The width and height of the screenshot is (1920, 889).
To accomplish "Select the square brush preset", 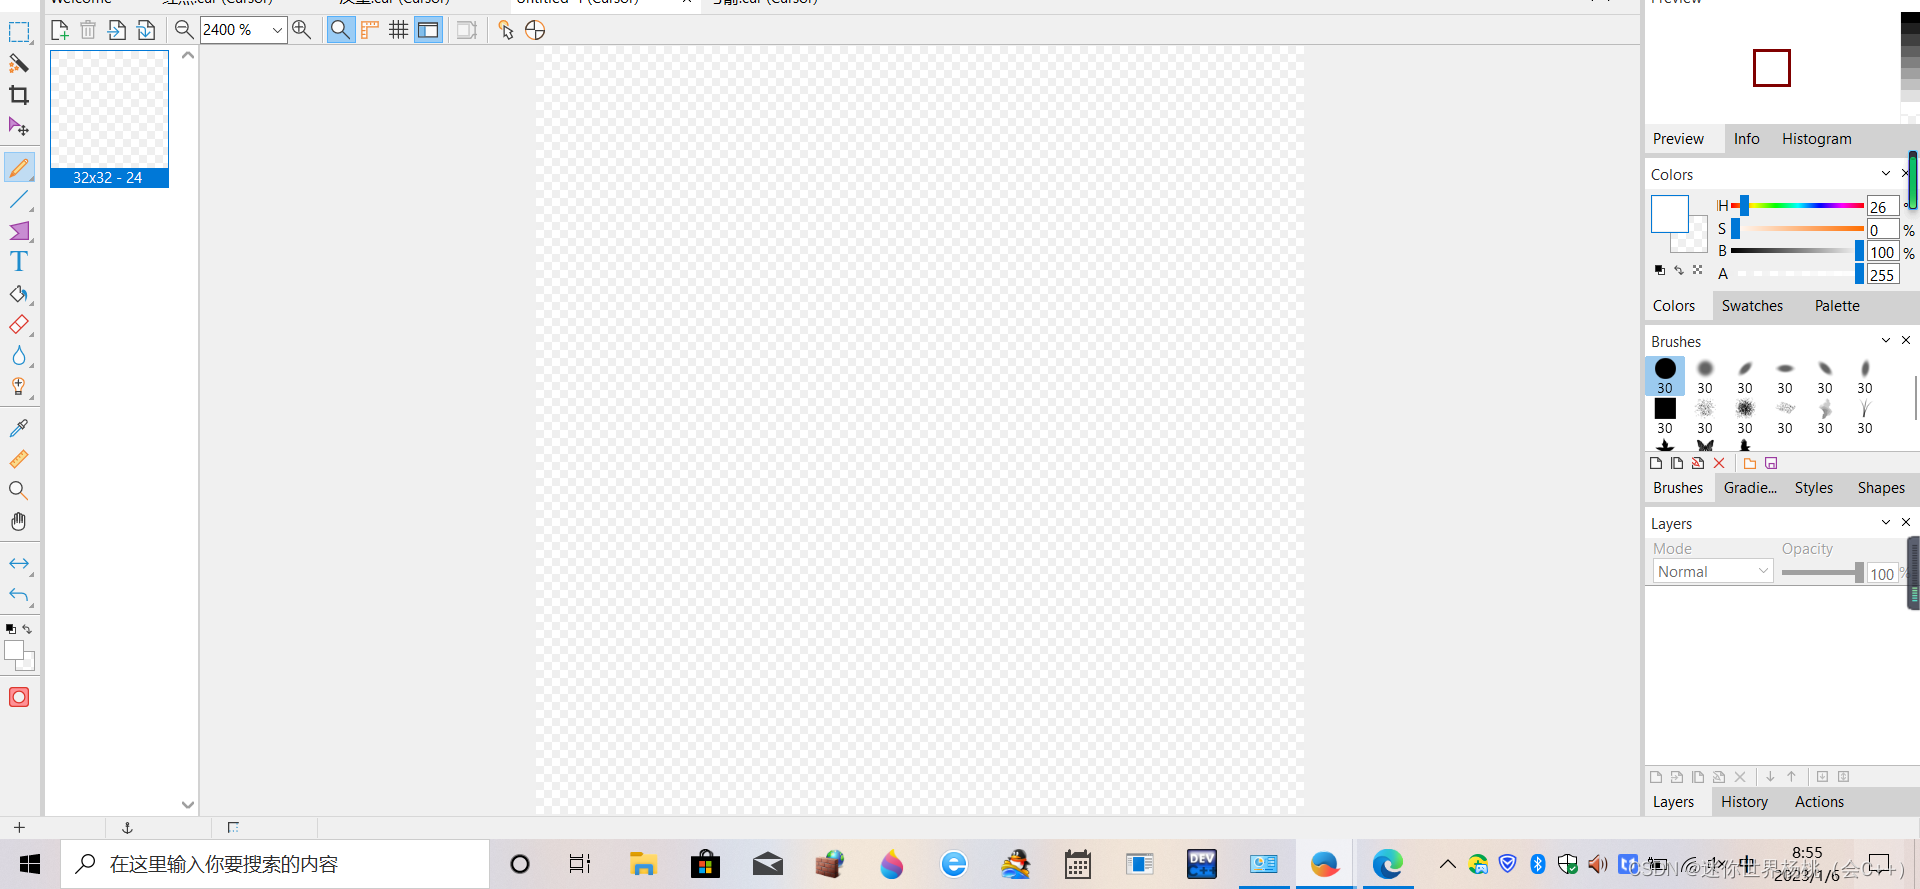I will click(x=1665, y=416).
